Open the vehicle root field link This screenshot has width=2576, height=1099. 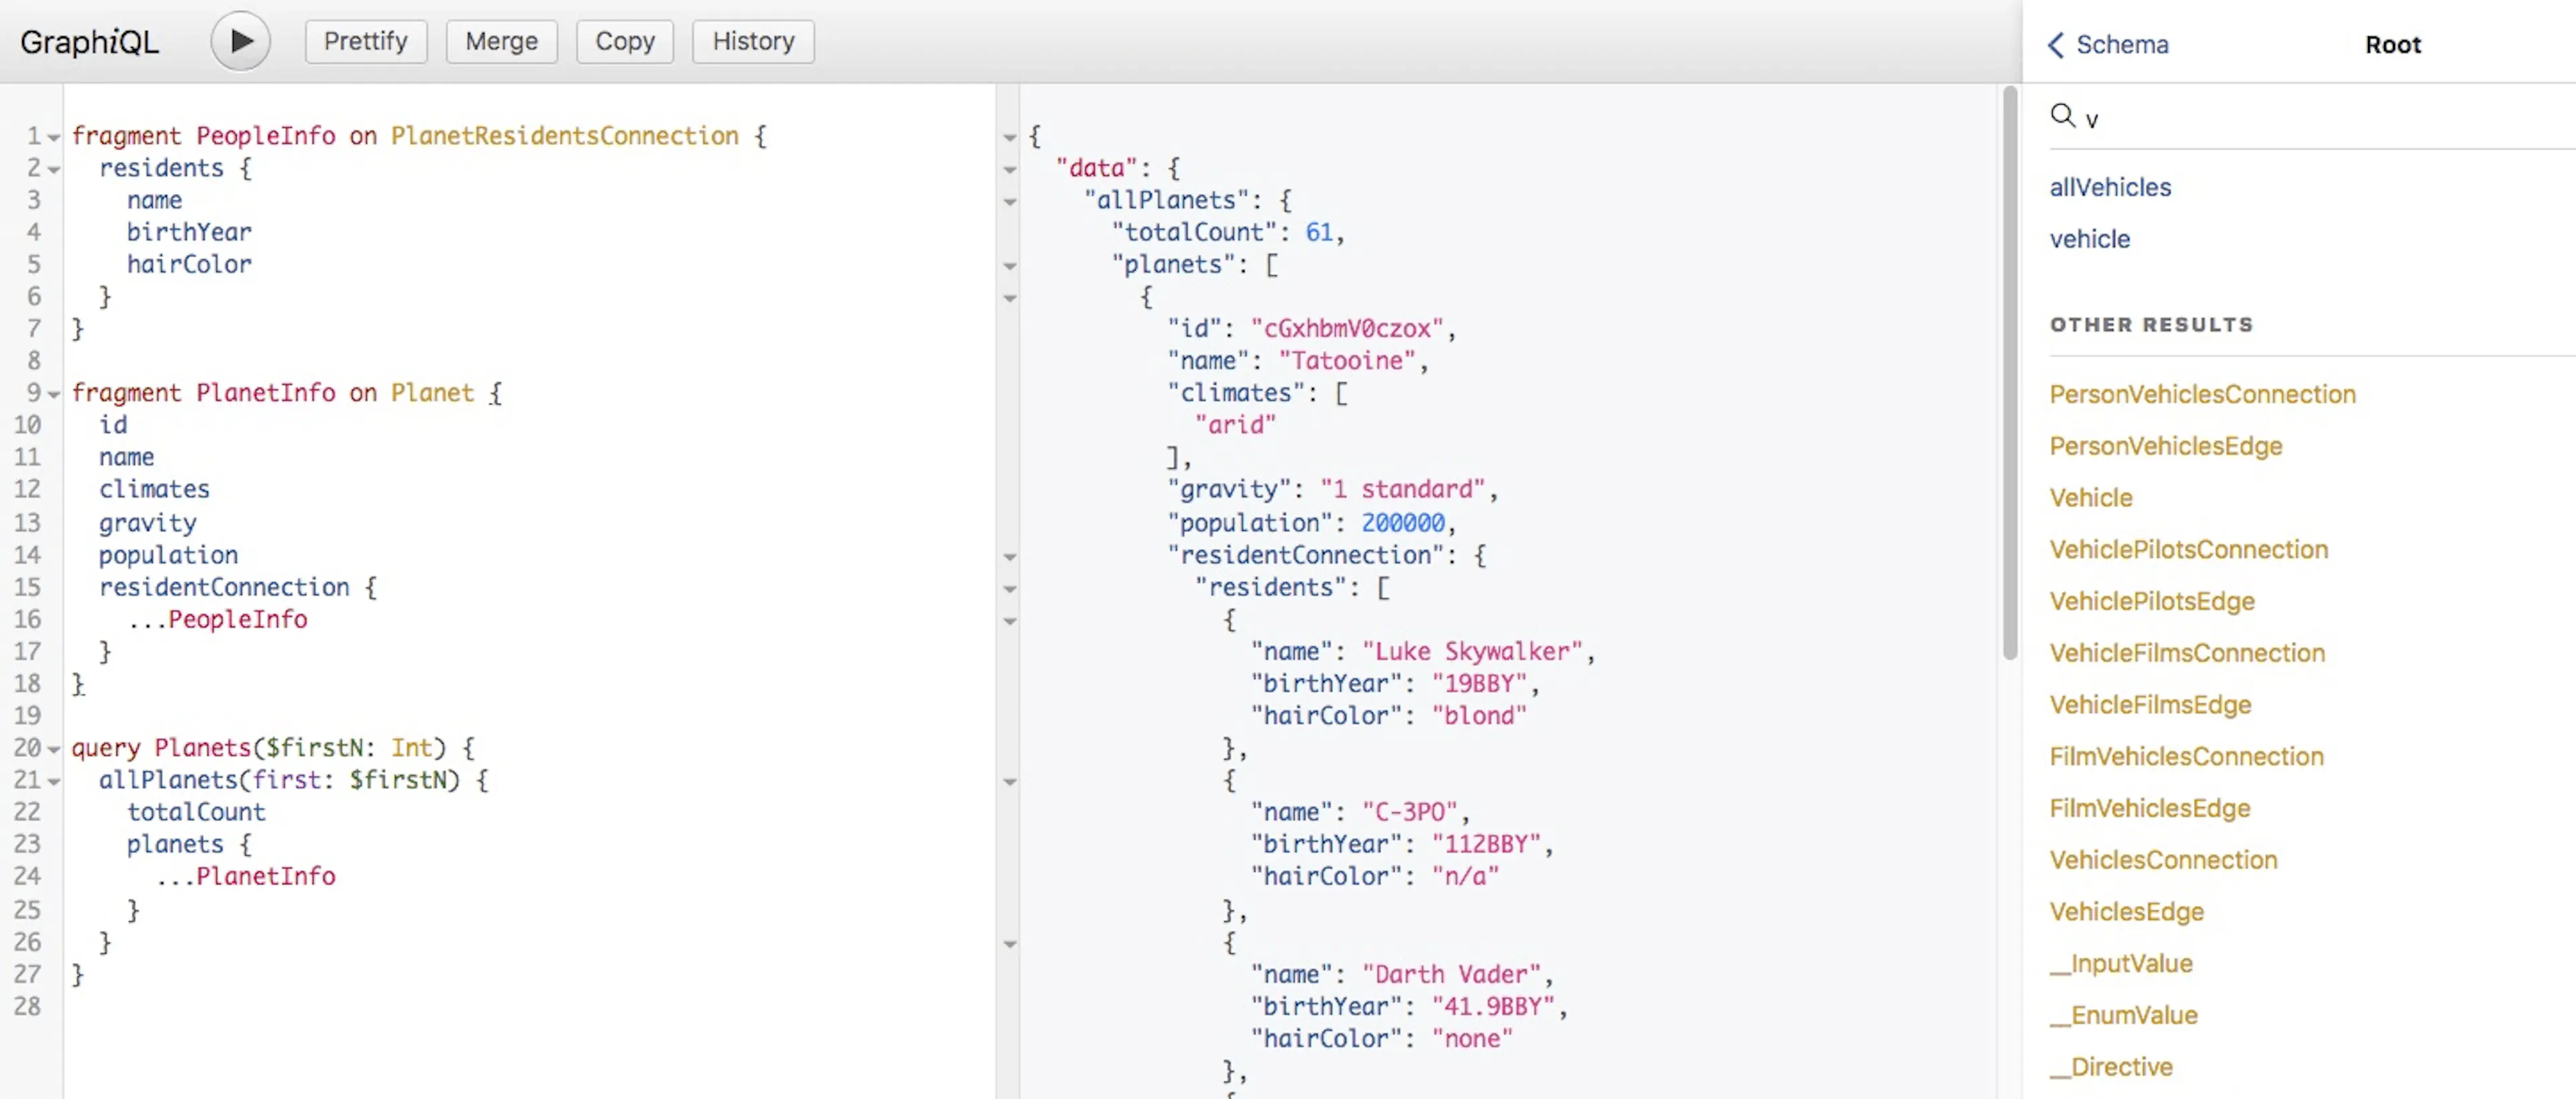coord(2089,239)
